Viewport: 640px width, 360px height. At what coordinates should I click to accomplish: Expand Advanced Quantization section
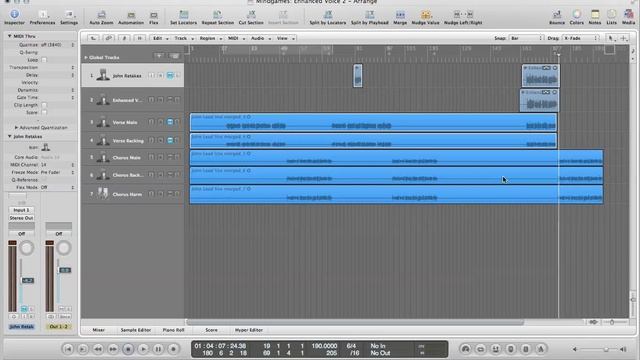(16, 127)
